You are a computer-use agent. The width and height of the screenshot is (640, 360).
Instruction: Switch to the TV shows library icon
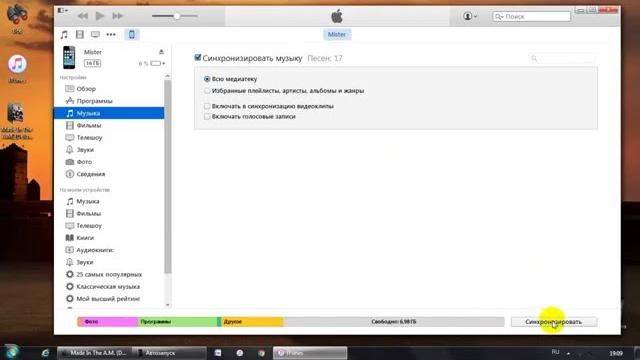point(95,35)
